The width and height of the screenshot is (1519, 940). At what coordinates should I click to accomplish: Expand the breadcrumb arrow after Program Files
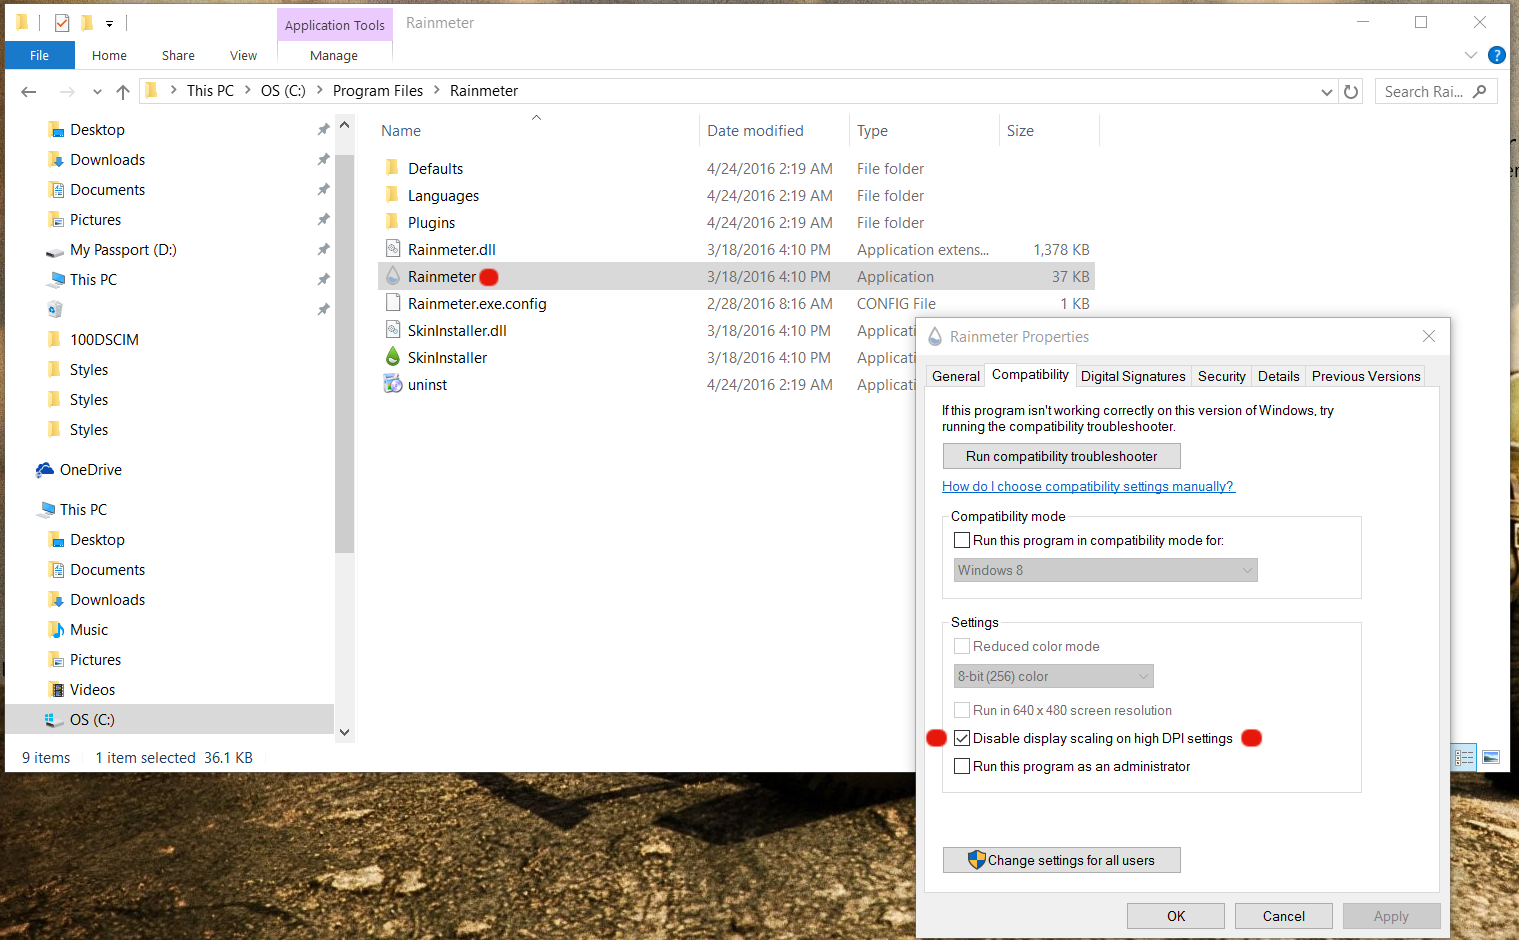point(436,91)
